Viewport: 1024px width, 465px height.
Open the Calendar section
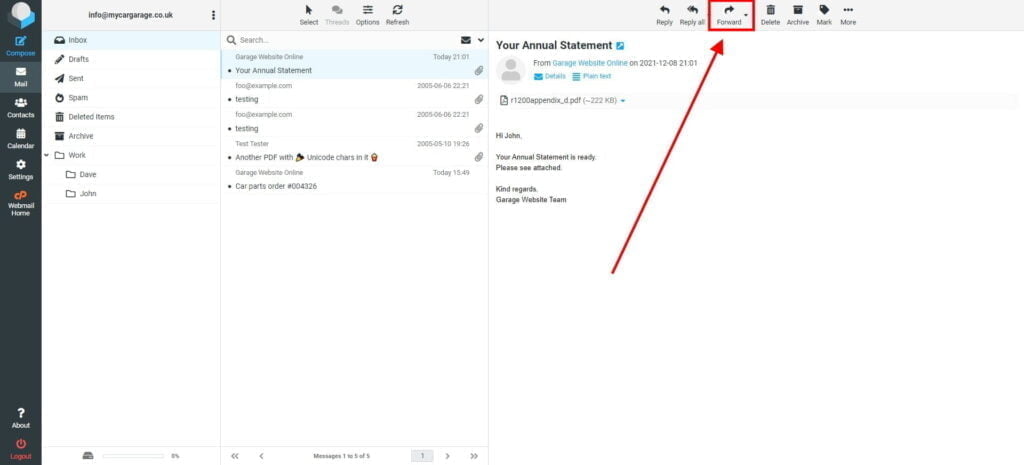pos(20,138)
